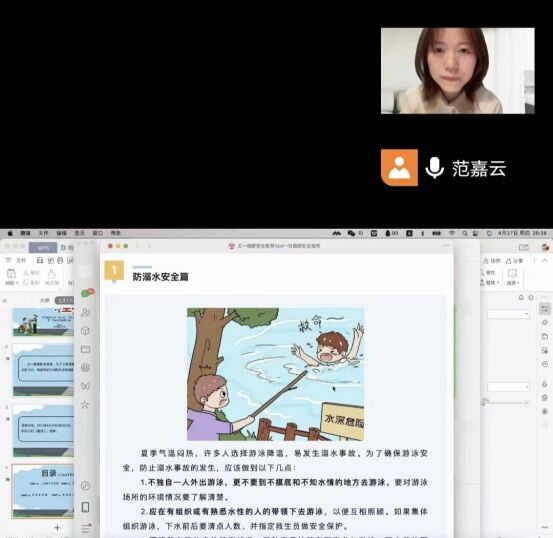The image size is (553, 538).
Task: Go back in the article window
Action: 137,246
